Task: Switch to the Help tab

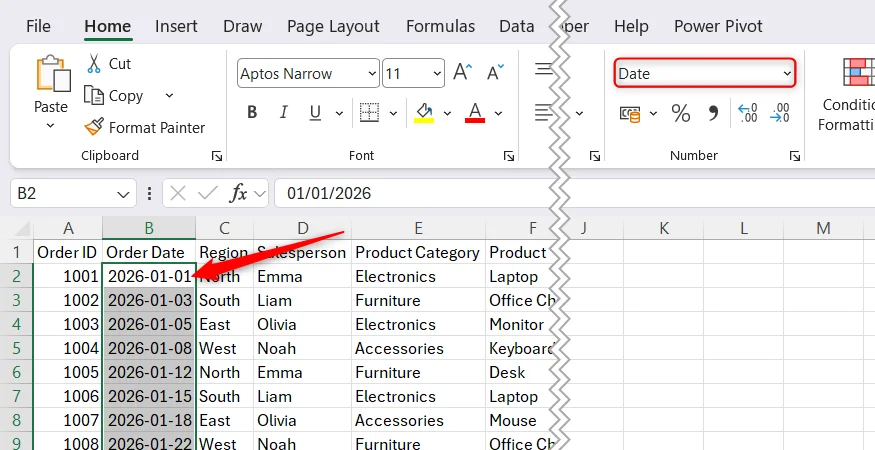Action: (631, 26)
